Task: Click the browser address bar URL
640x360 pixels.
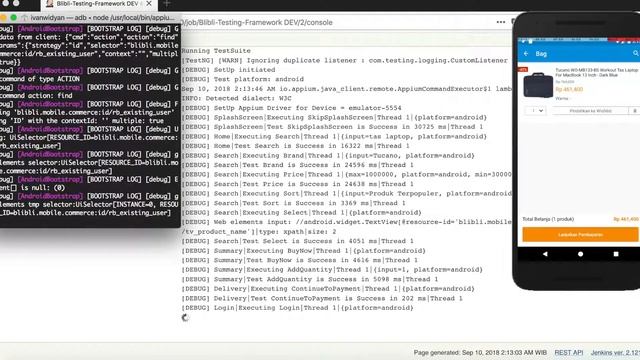Action: (256, 22)
